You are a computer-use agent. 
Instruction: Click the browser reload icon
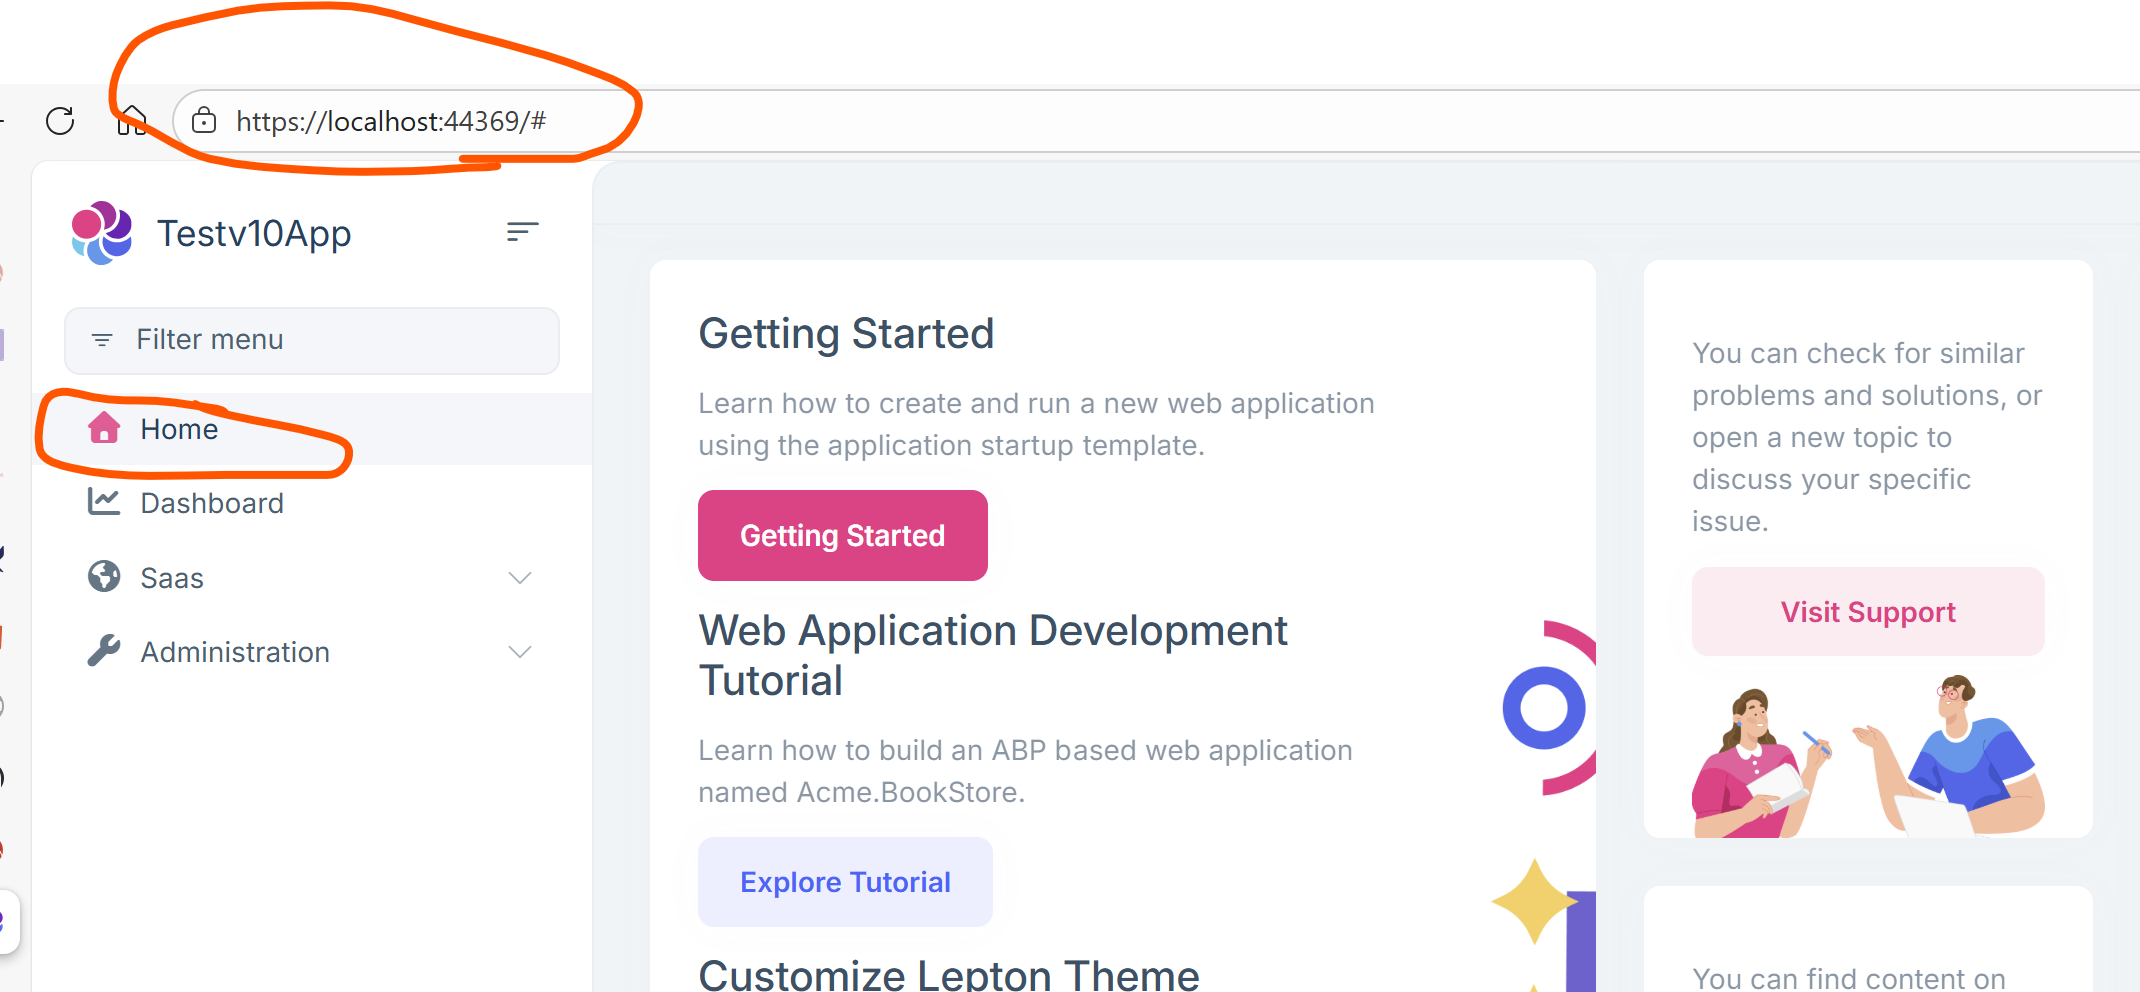click(x=60, y=121)
